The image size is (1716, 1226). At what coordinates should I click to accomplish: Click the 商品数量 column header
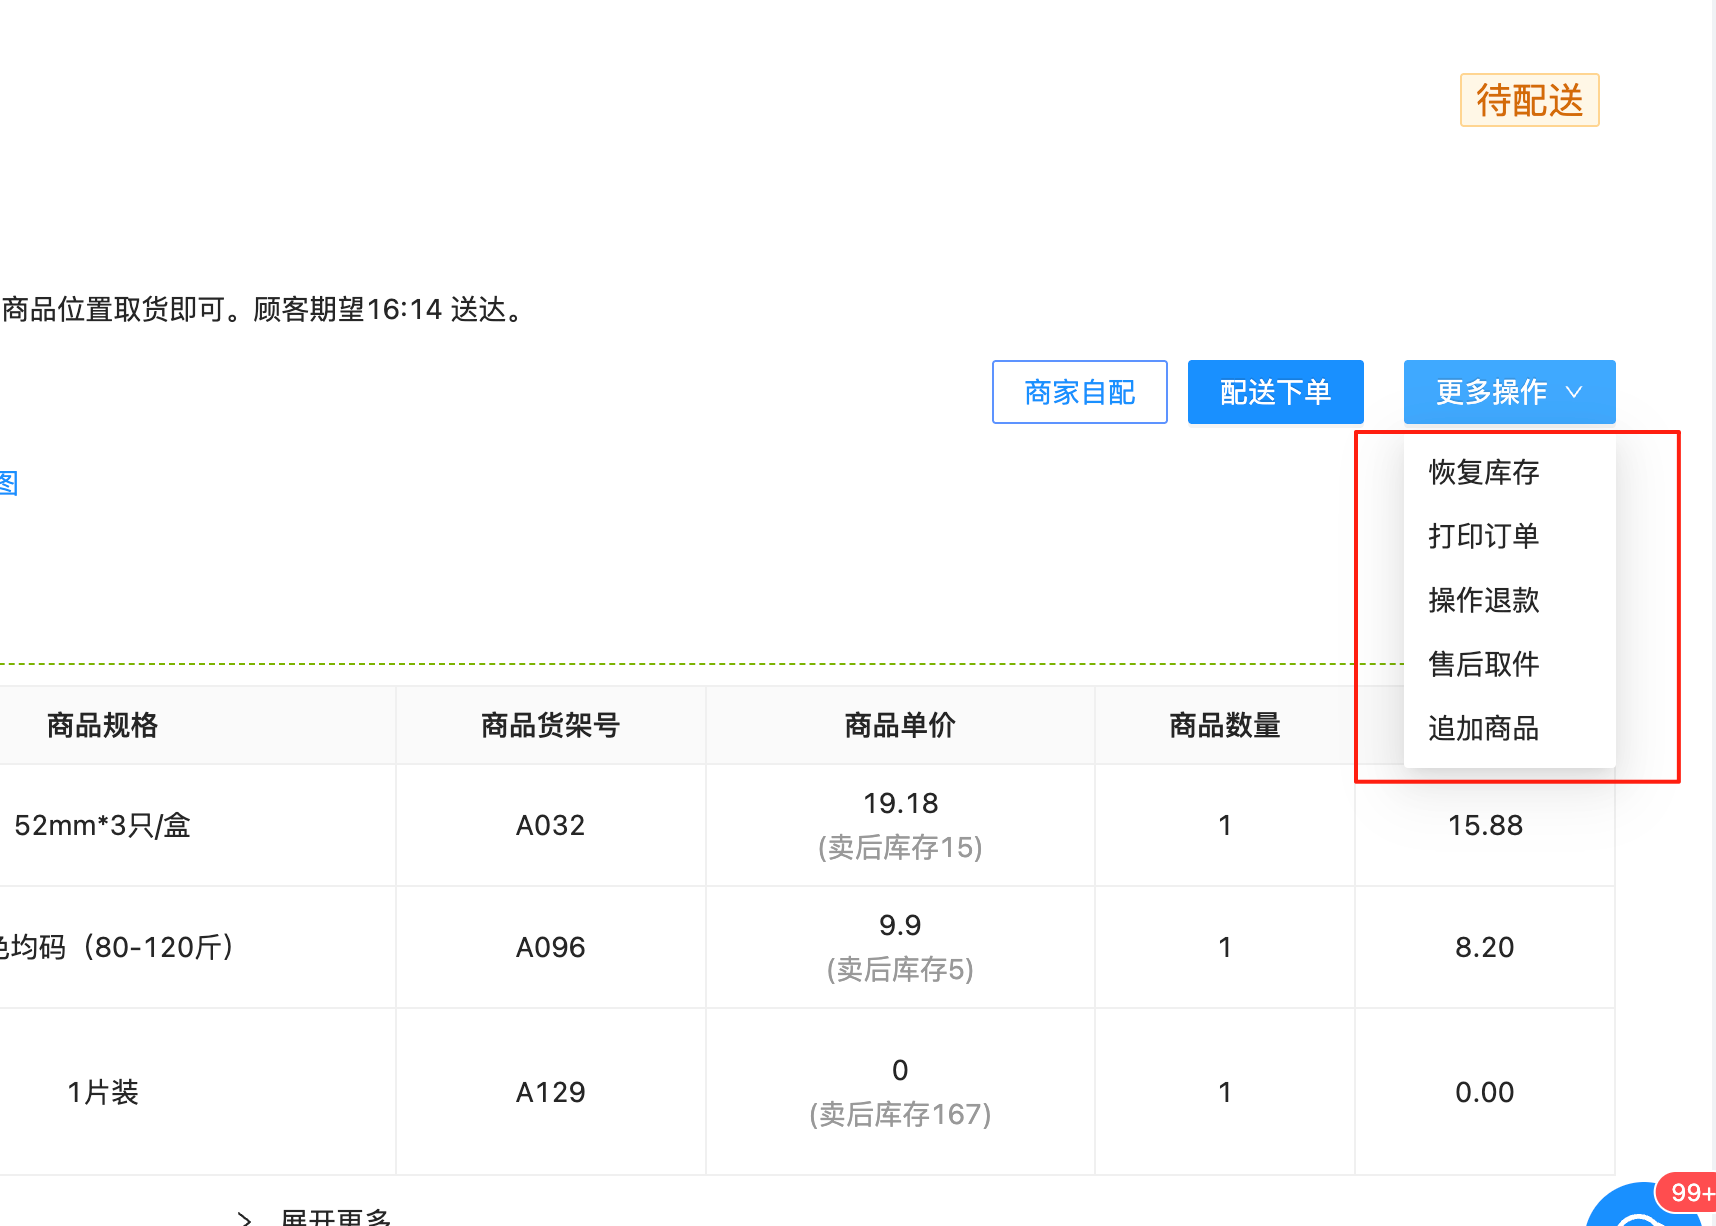pos(1224,725)
